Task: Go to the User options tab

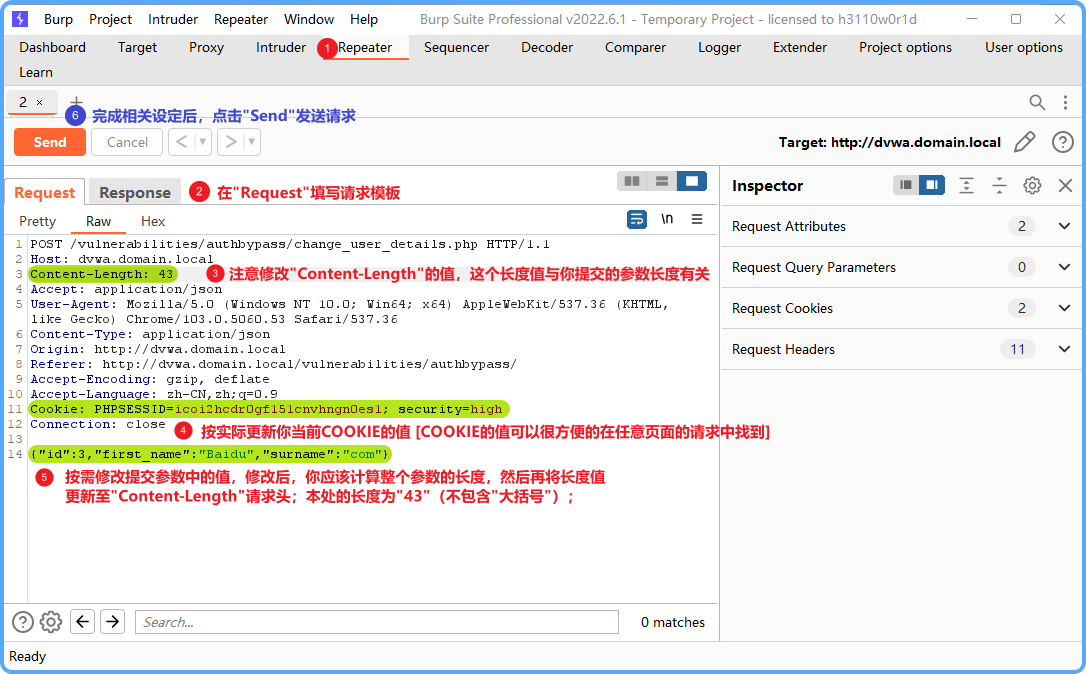Action: click(x=1024, y=47)
